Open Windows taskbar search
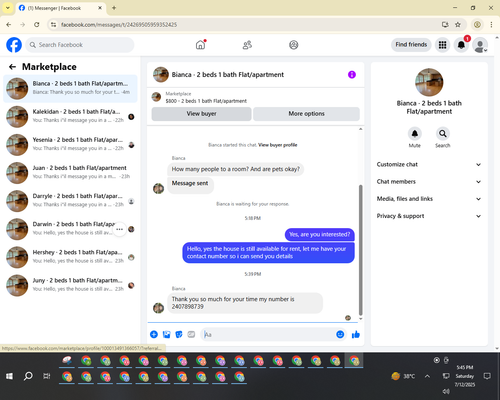500x400 pixels. coord(28,376)
